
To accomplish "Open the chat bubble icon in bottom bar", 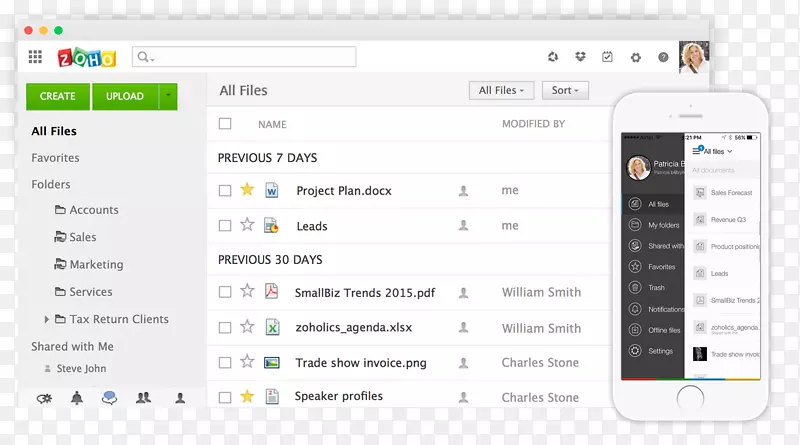I will click(x=110, y=398).
